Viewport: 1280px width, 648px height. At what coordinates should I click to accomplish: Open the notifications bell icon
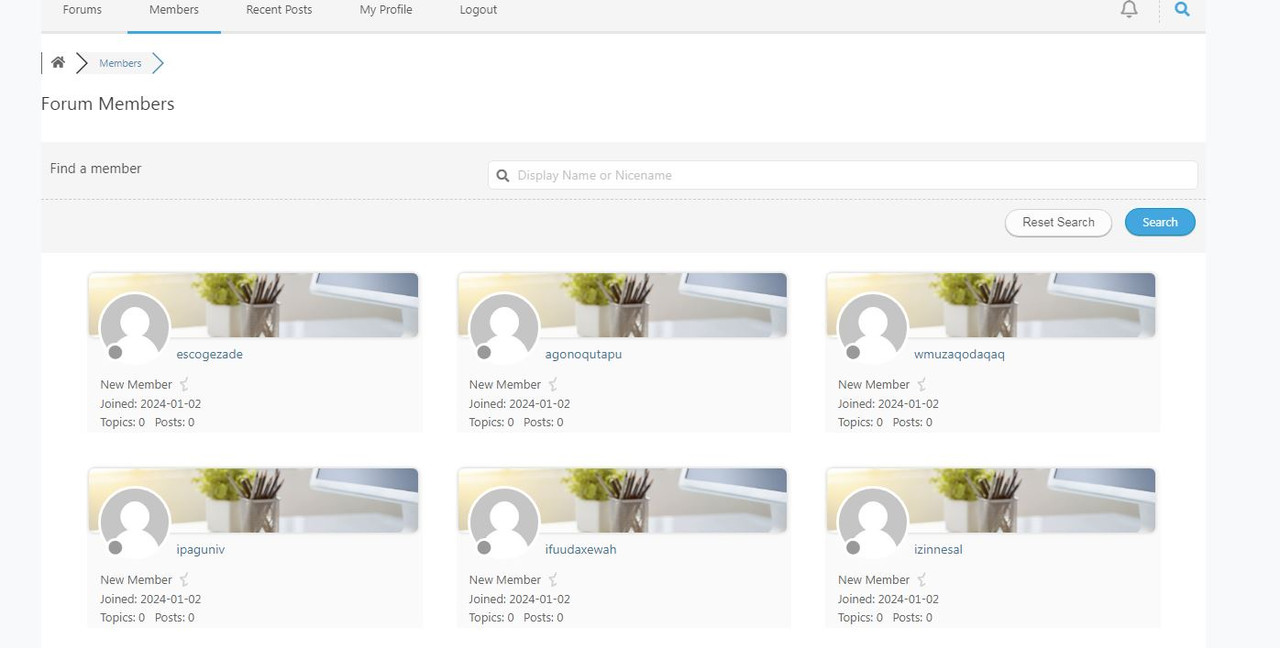click(1129, 9)
